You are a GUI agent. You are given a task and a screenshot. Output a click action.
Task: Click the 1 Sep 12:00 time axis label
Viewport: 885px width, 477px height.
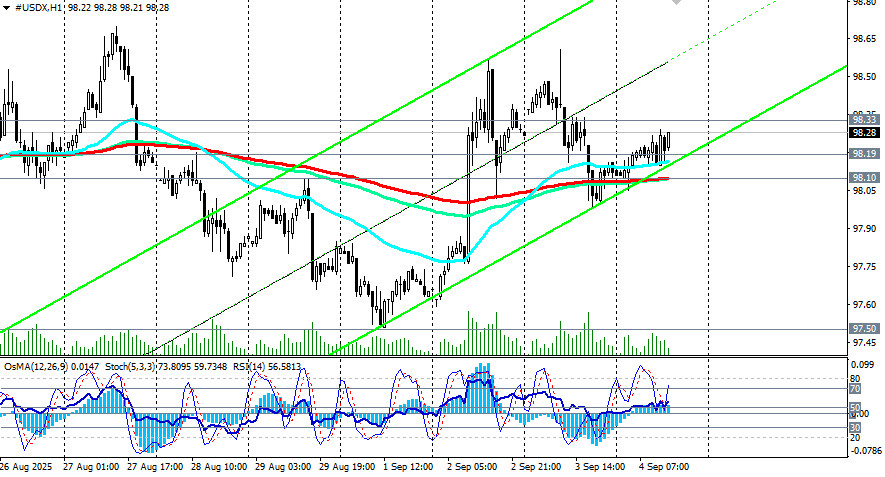pos(408,467)
